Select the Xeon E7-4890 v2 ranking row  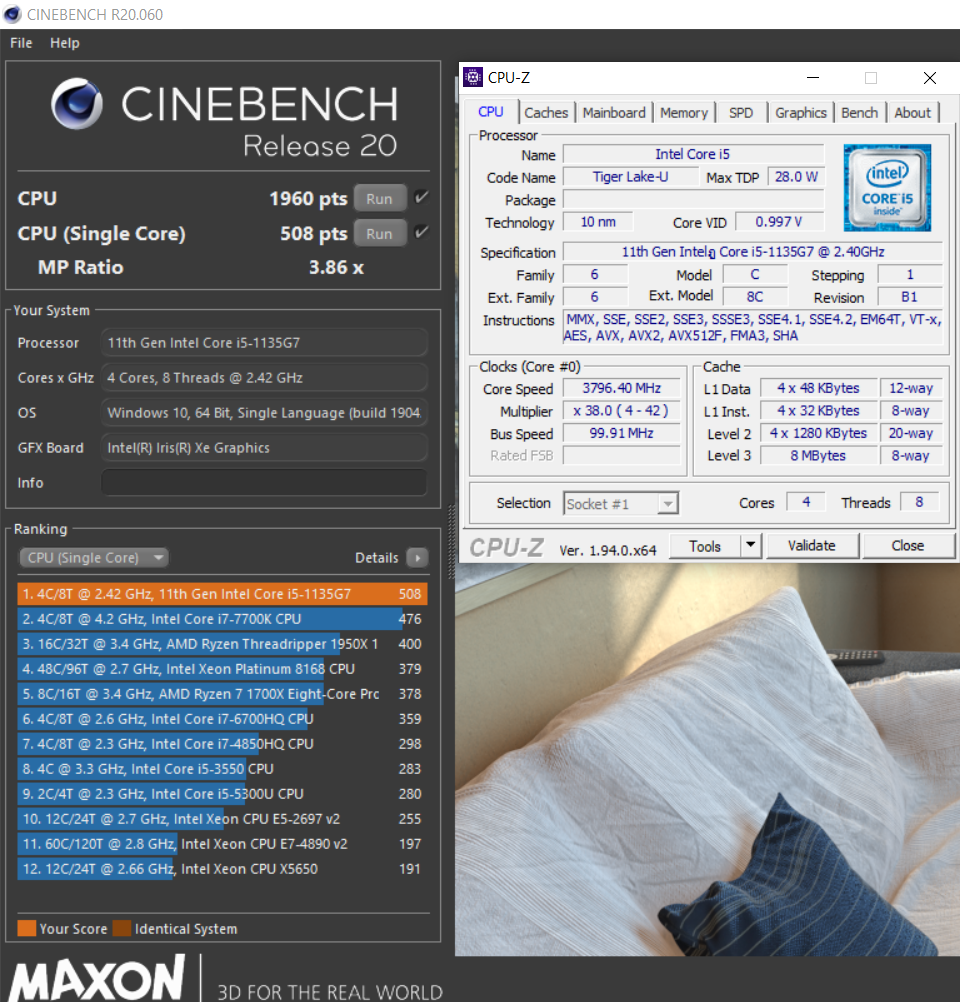pyautogui.click(x=222, y=844)
